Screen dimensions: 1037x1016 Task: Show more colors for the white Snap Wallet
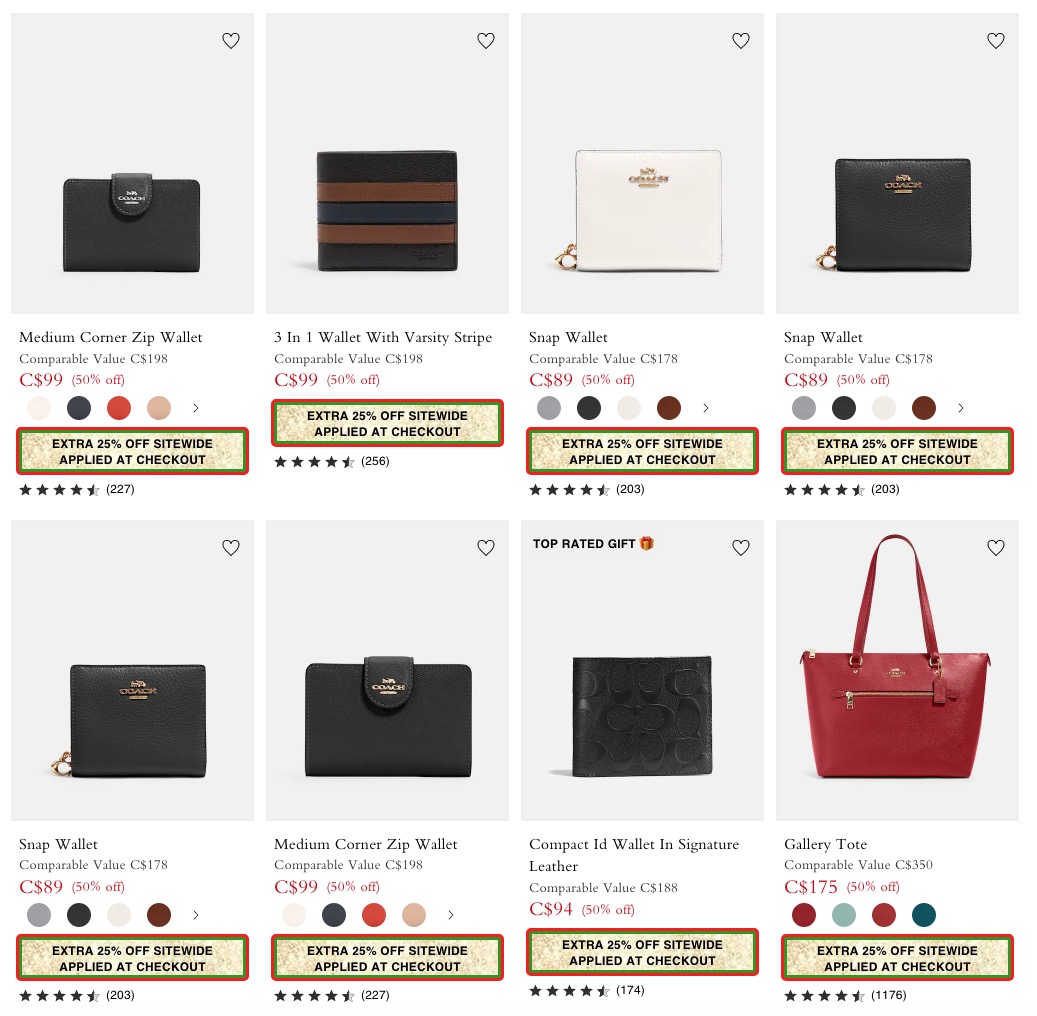click(x=706, y=408)
